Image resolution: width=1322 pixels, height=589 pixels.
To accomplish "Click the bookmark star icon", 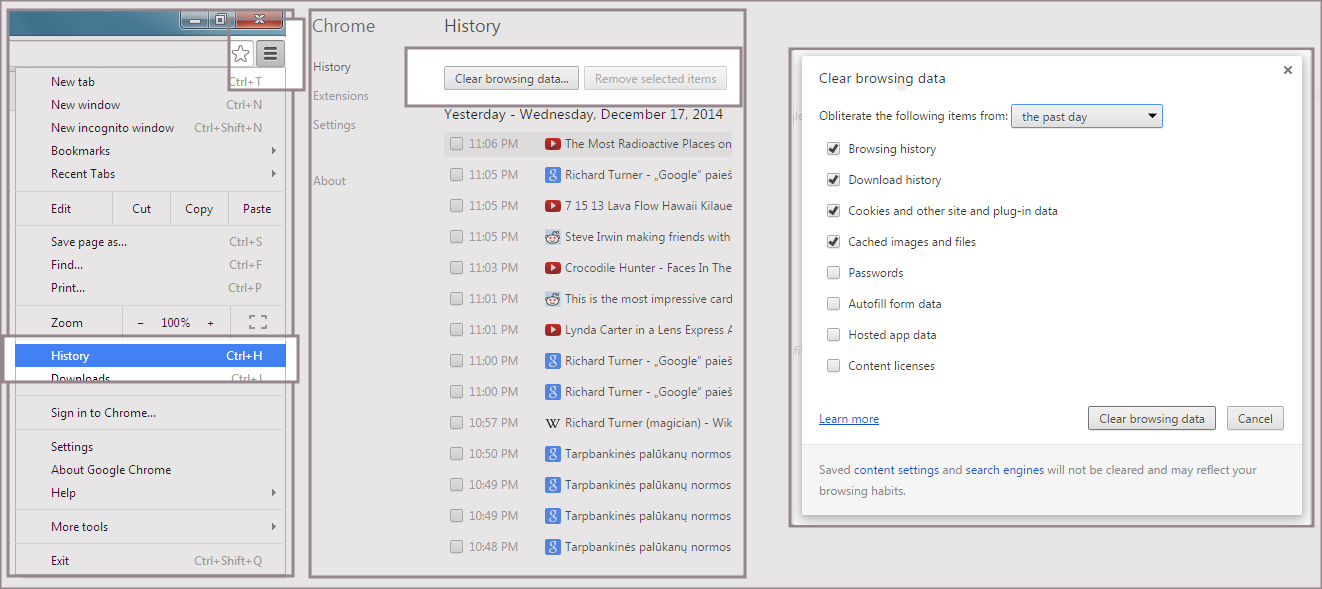I will (x=241, y=54).
